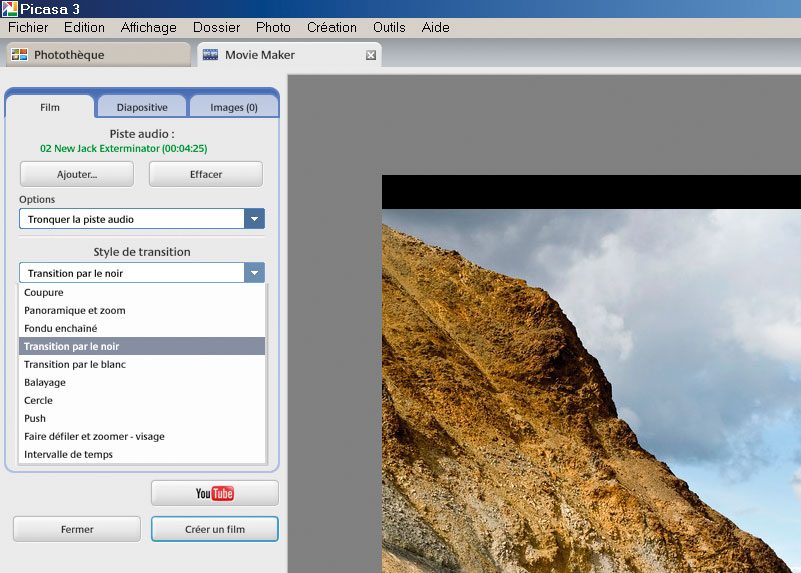Open the Dossier menu
This screenshot has height=573, width=801.
[217, 28]
